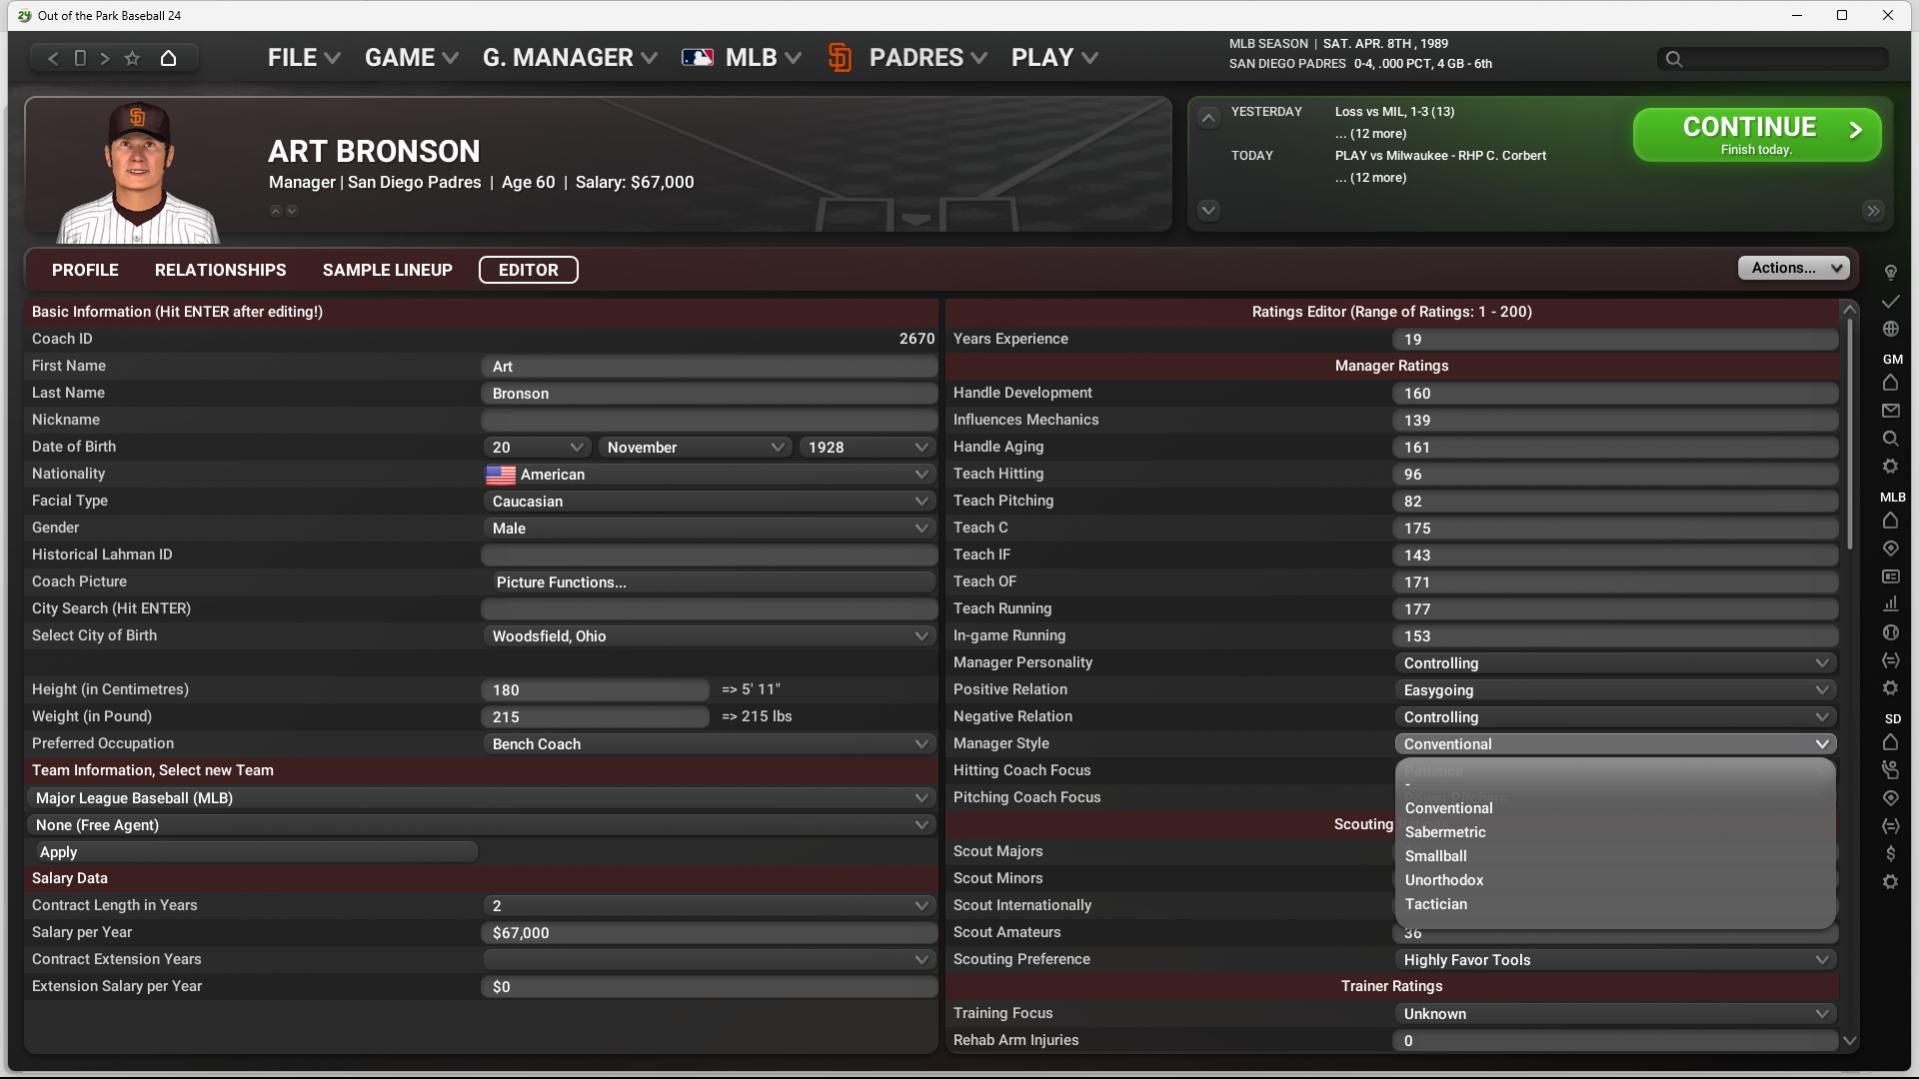Choose Tactician from the Manager Style list
Image resolution: width=1919 pixels, height=1079 pixels.
(x=1435, y=904)
